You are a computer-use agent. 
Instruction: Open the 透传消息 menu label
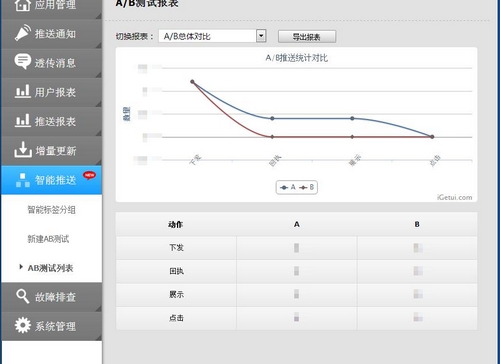(x=55, y=63)
